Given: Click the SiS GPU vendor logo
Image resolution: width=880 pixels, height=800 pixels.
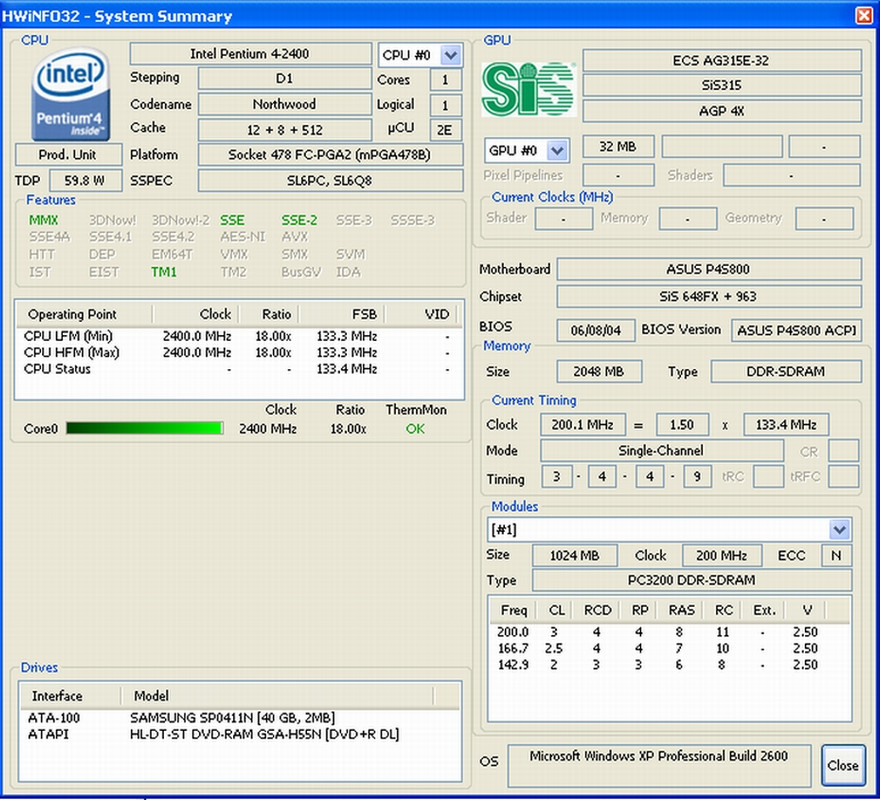Looking at the screenshot, I should [x=529, y=89].
